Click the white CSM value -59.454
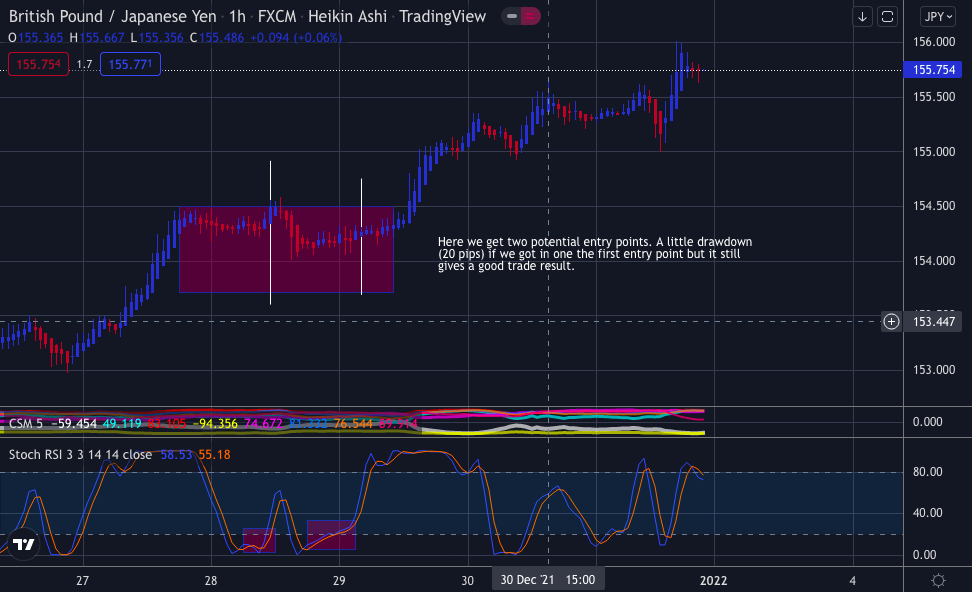The image size is (972, 592). [x=74, y=423]
